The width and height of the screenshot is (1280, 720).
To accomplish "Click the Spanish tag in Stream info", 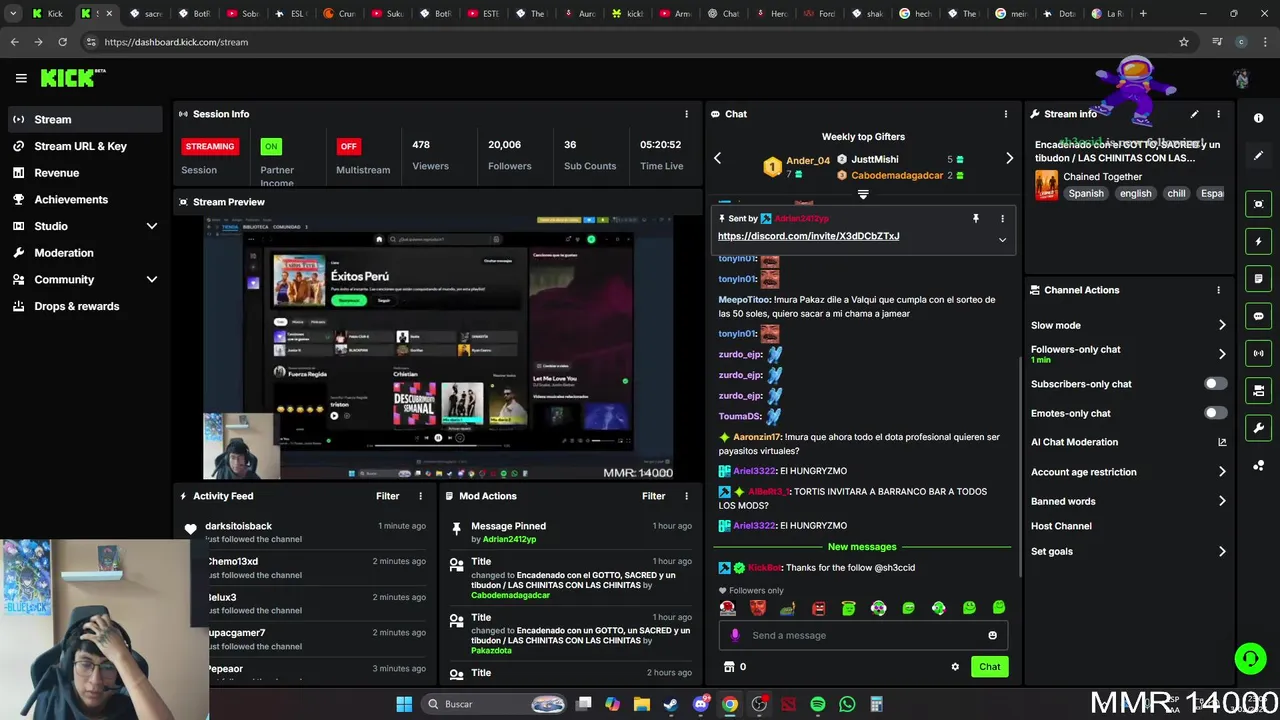I will 1085,193.
